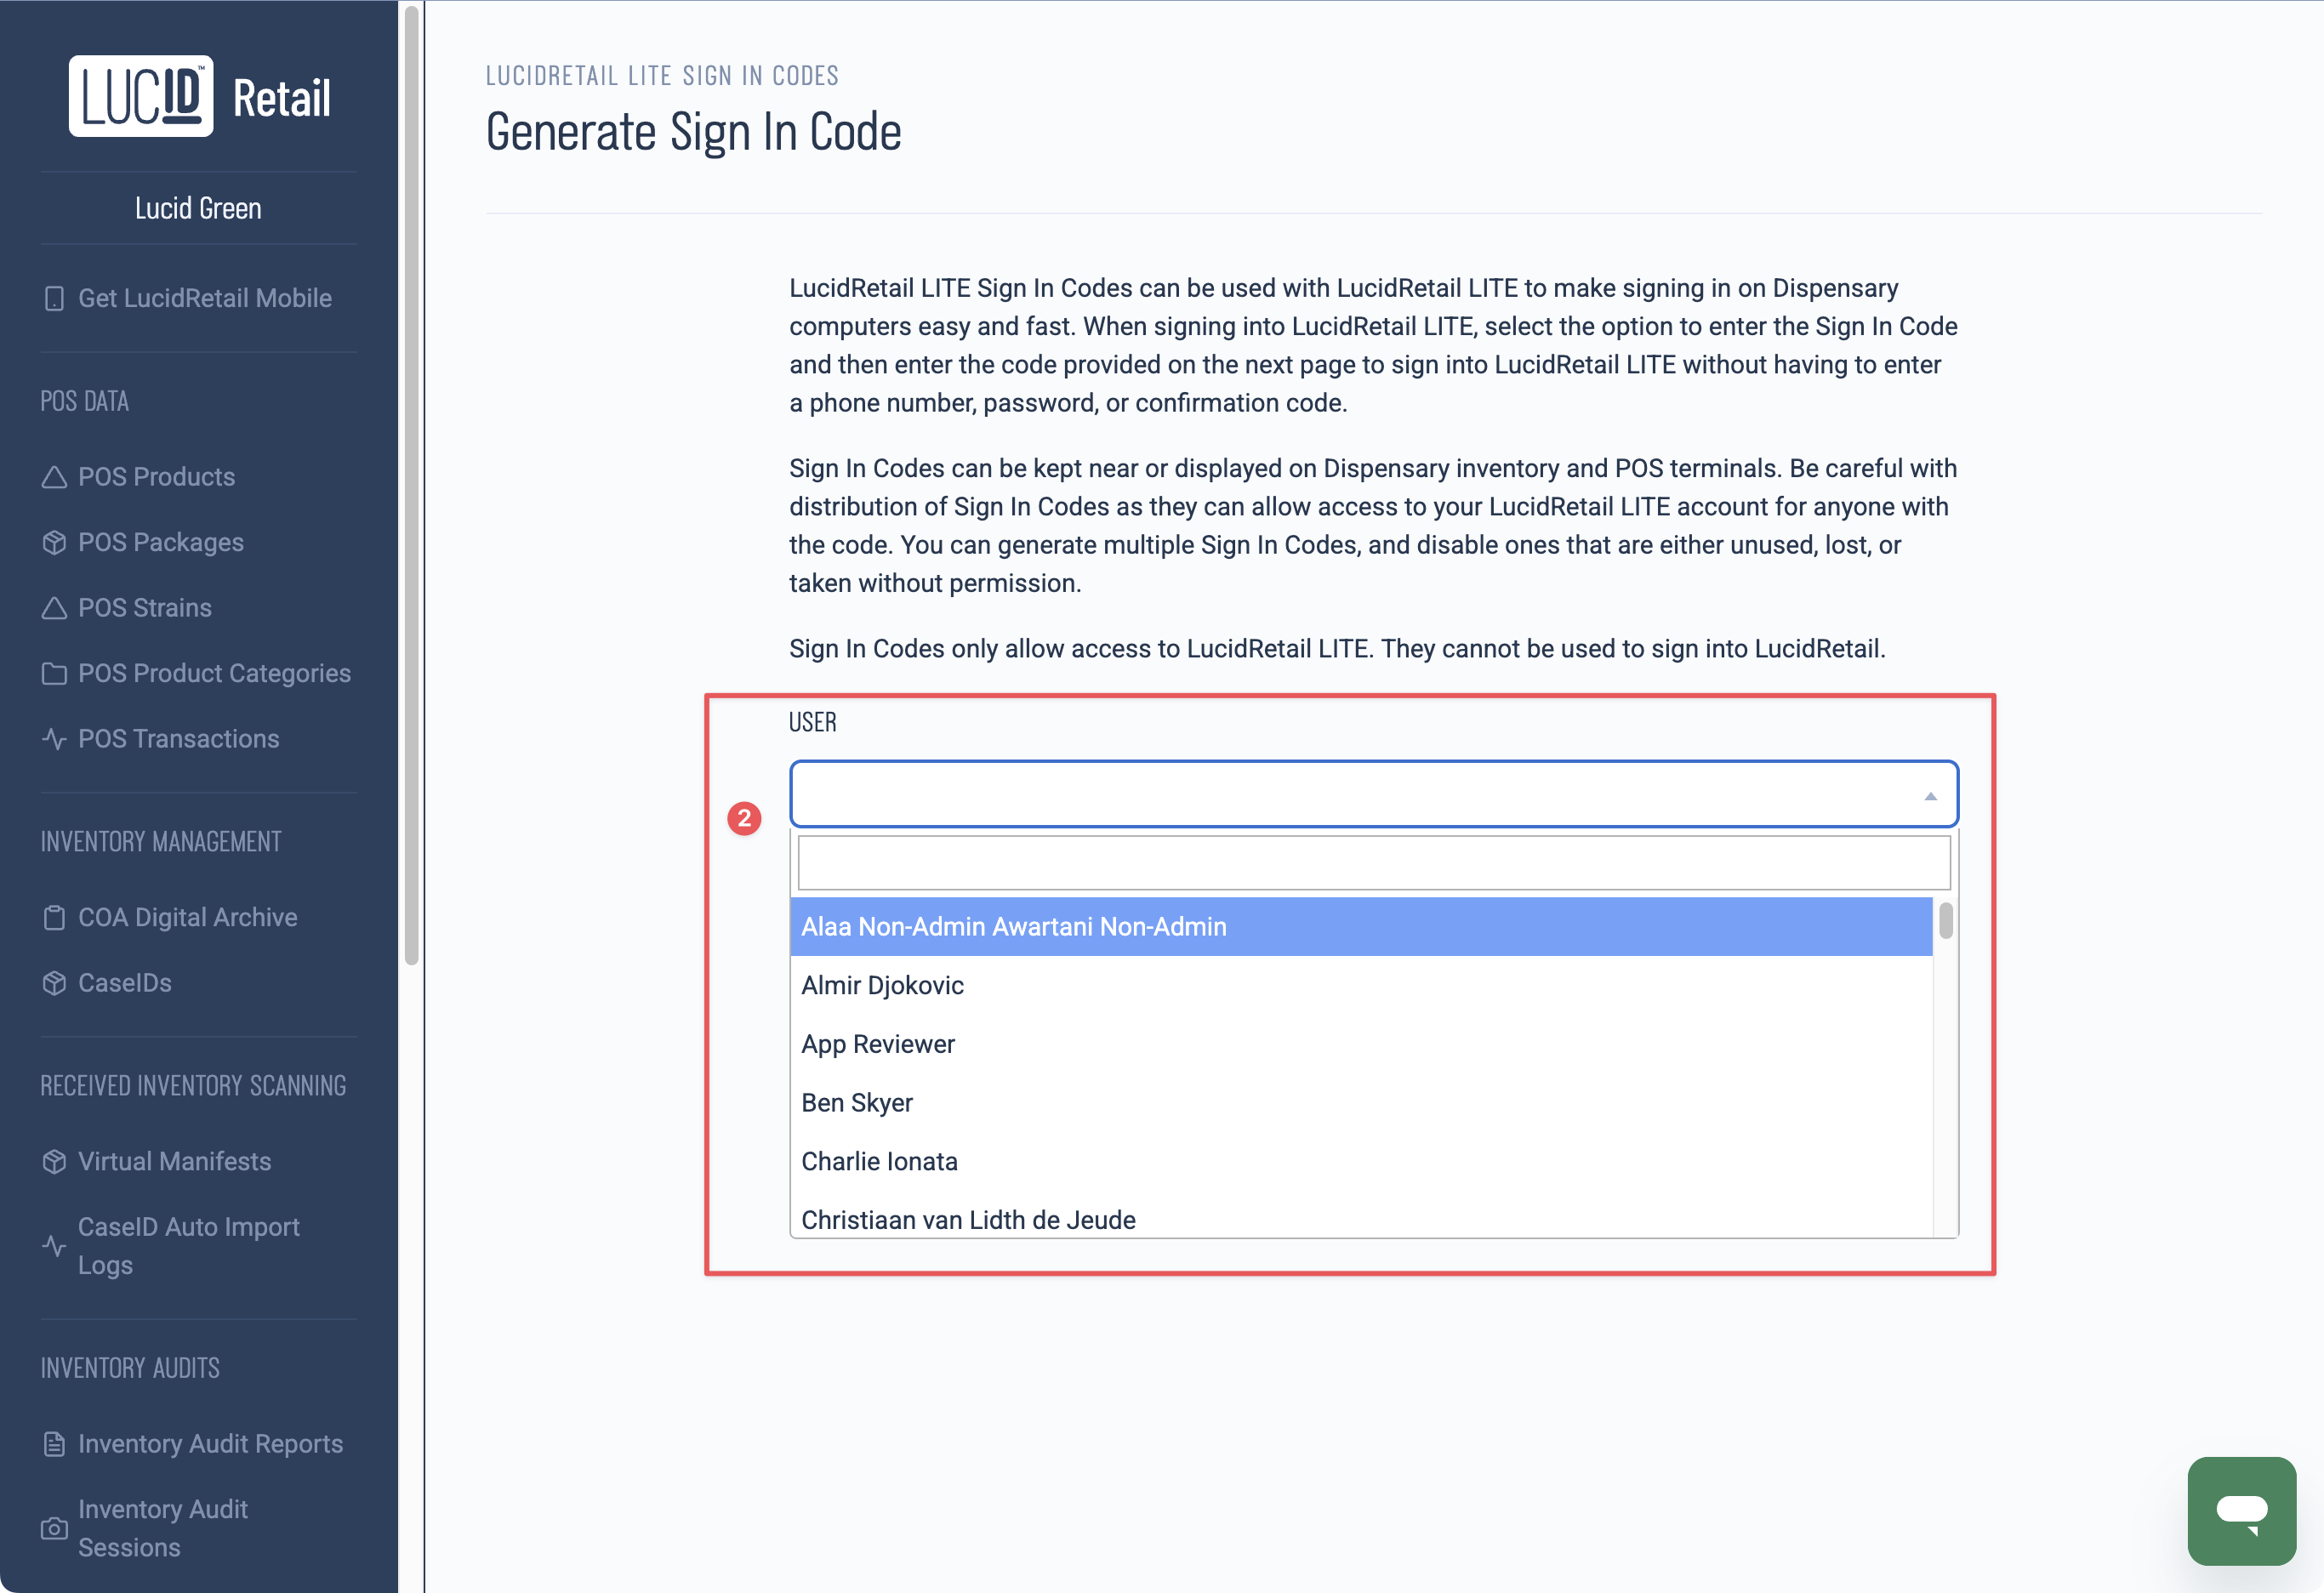Viewport: 2324px width, 1593px height.
Task: Select the POS Products triangle icon
Action: [x=55, y=477]
